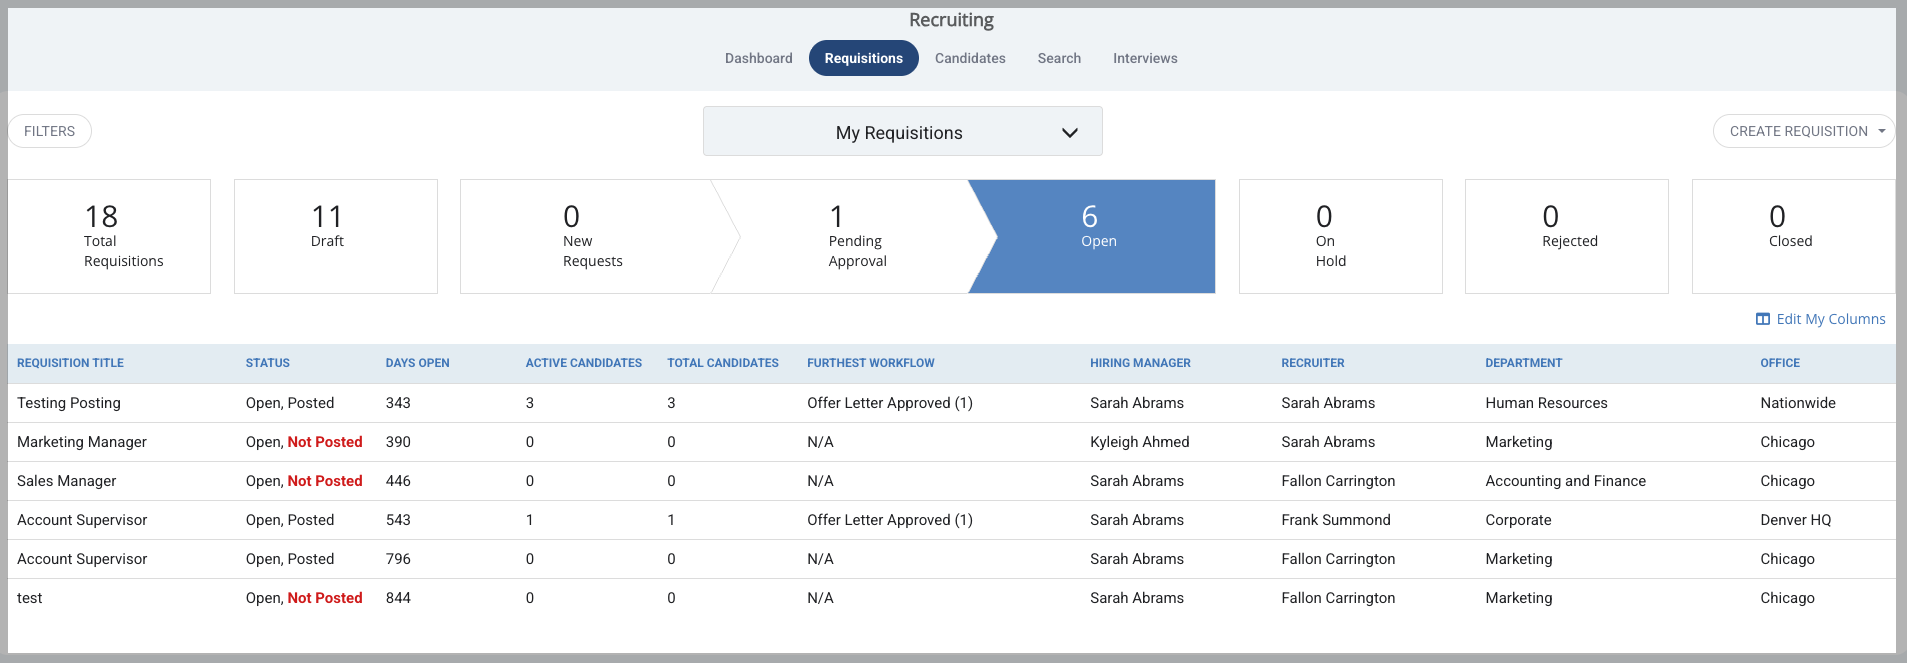Open Account Supervisor with 796 days open

point(82,559)
